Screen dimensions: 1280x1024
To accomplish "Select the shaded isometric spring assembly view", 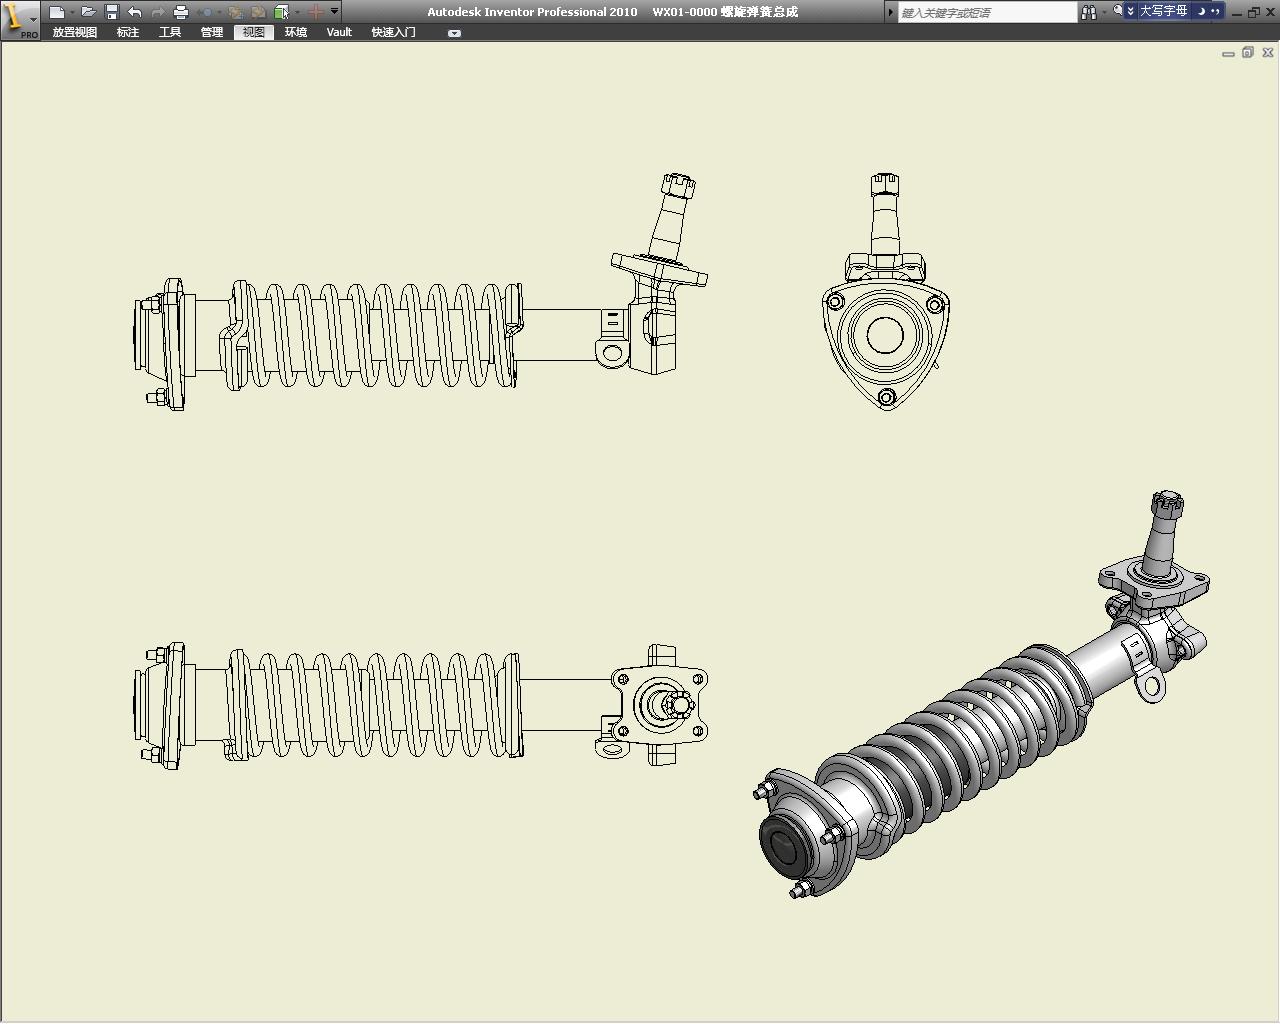I will tap(981, 694).
